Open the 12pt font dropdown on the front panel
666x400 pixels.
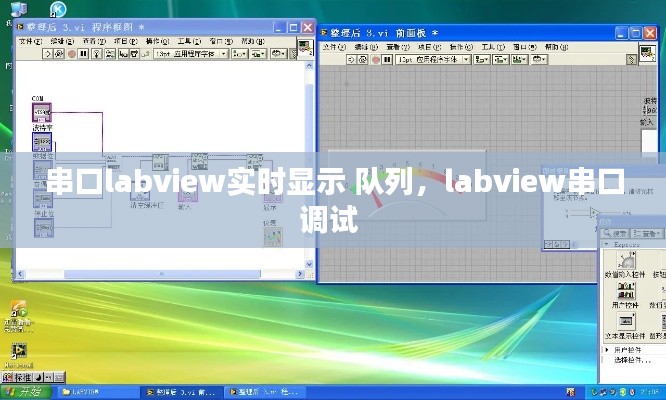tap(434, 59)
